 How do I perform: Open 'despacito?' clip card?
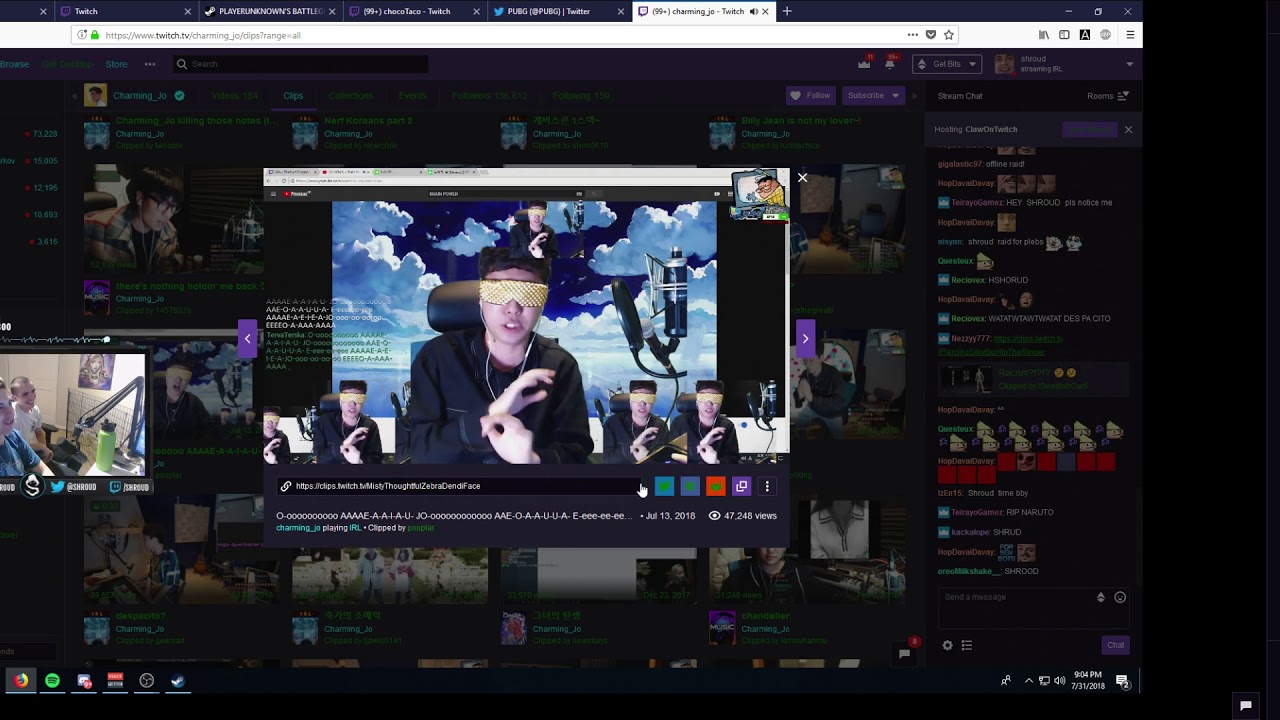pos(141,616)
